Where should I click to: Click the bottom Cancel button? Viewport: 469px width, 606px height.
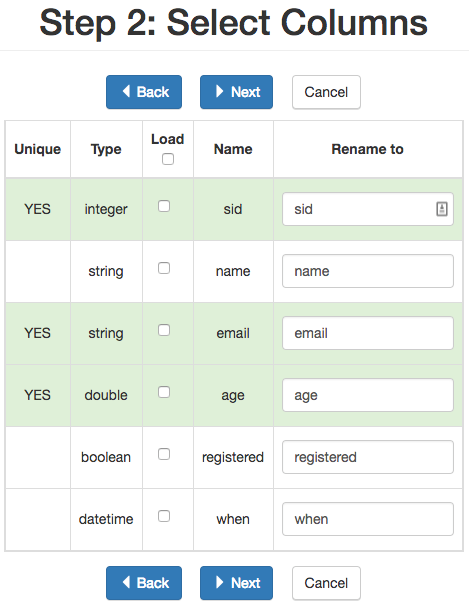pos(326,583)
